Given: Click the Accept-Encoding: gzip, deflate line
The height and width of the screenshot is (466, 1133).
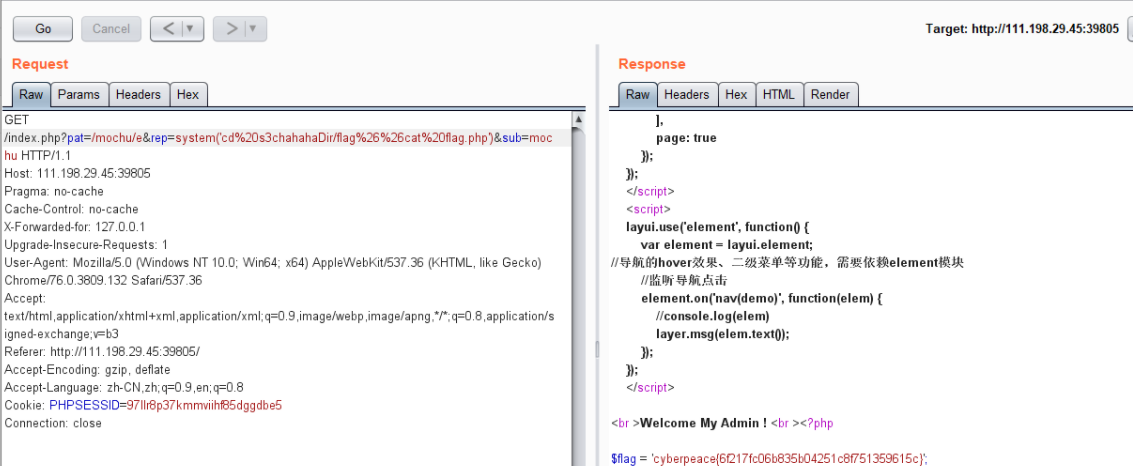Looking at the screenshot, I should tap(87, 370).
